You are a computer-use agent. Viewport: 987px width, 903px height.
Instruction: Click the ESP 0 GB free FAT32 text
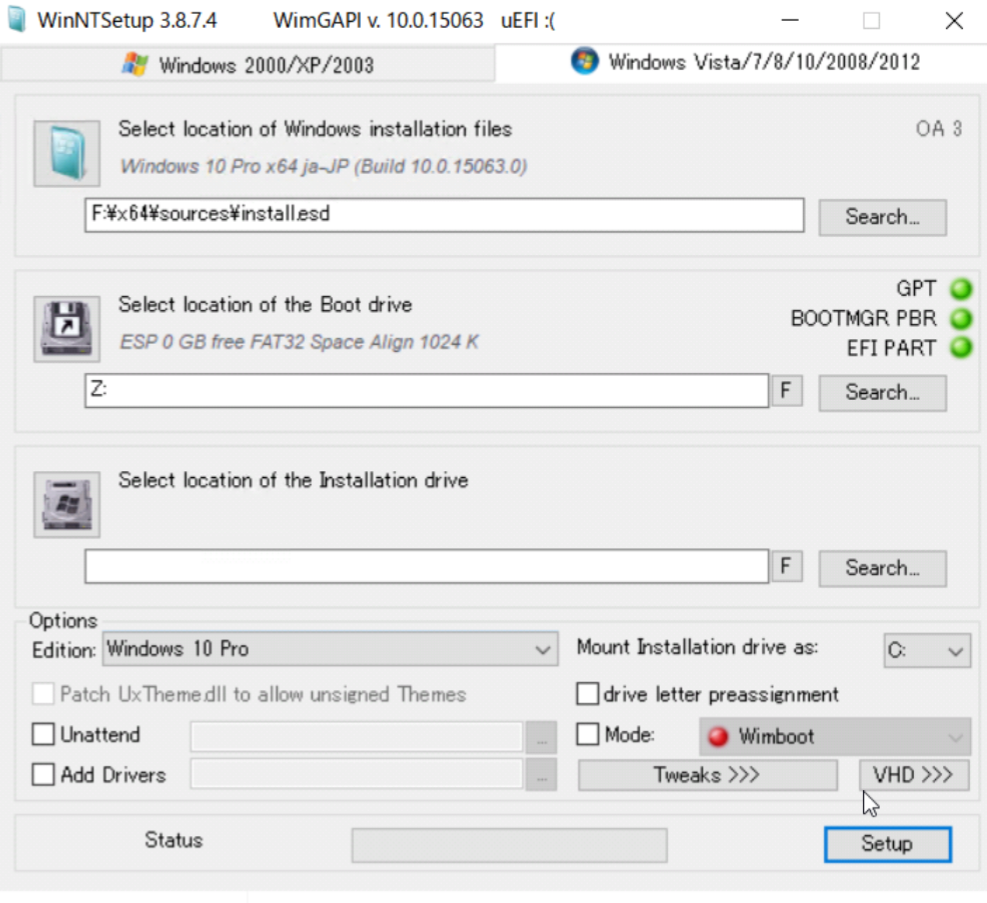299,342
